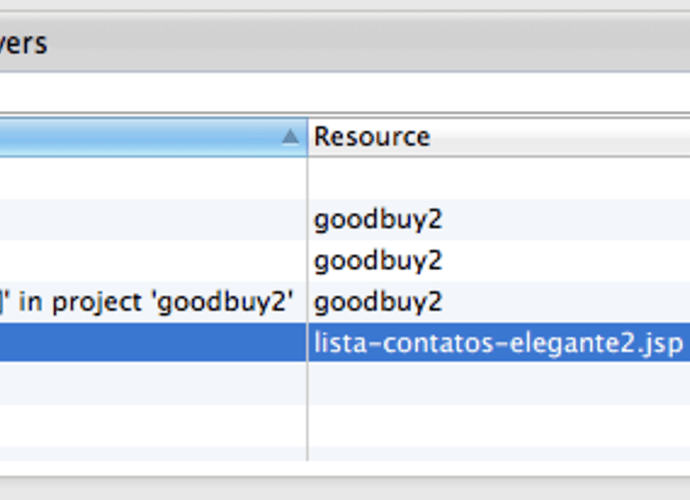This screenshot has width=690, height=500.
Task: Click the empty description cell in the top row
Action: [153, 178]
